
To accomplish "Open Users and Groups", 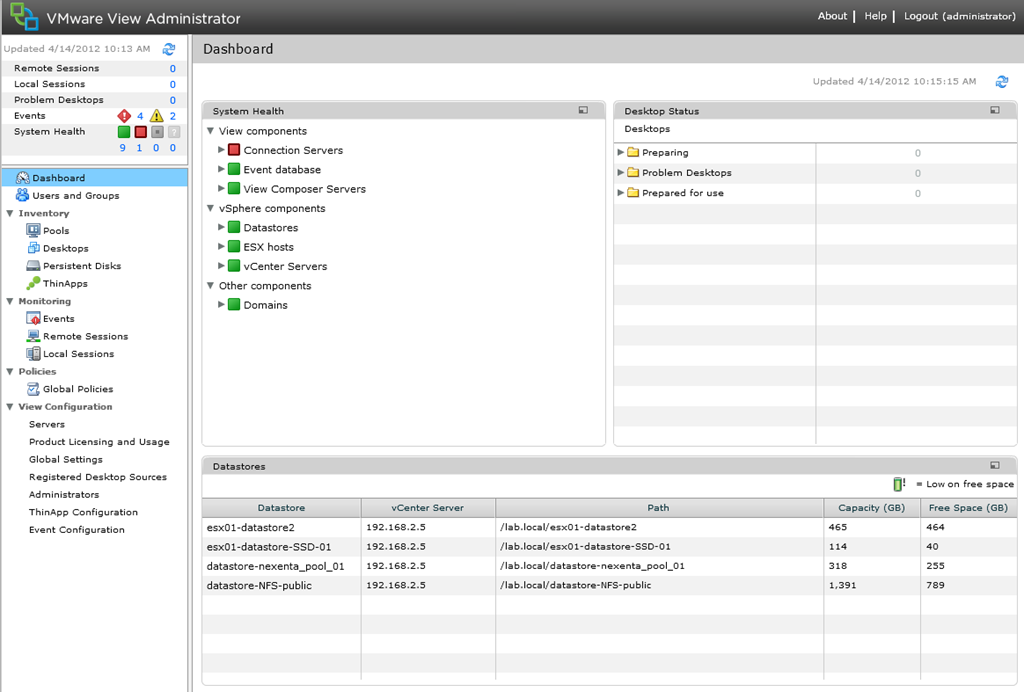I will 76,195.
